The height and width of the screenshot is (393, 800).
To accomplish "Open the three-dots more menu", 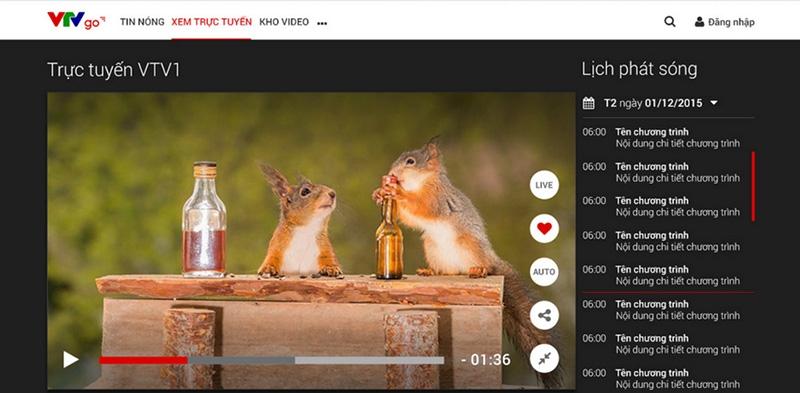I will (x=322, y=23).
